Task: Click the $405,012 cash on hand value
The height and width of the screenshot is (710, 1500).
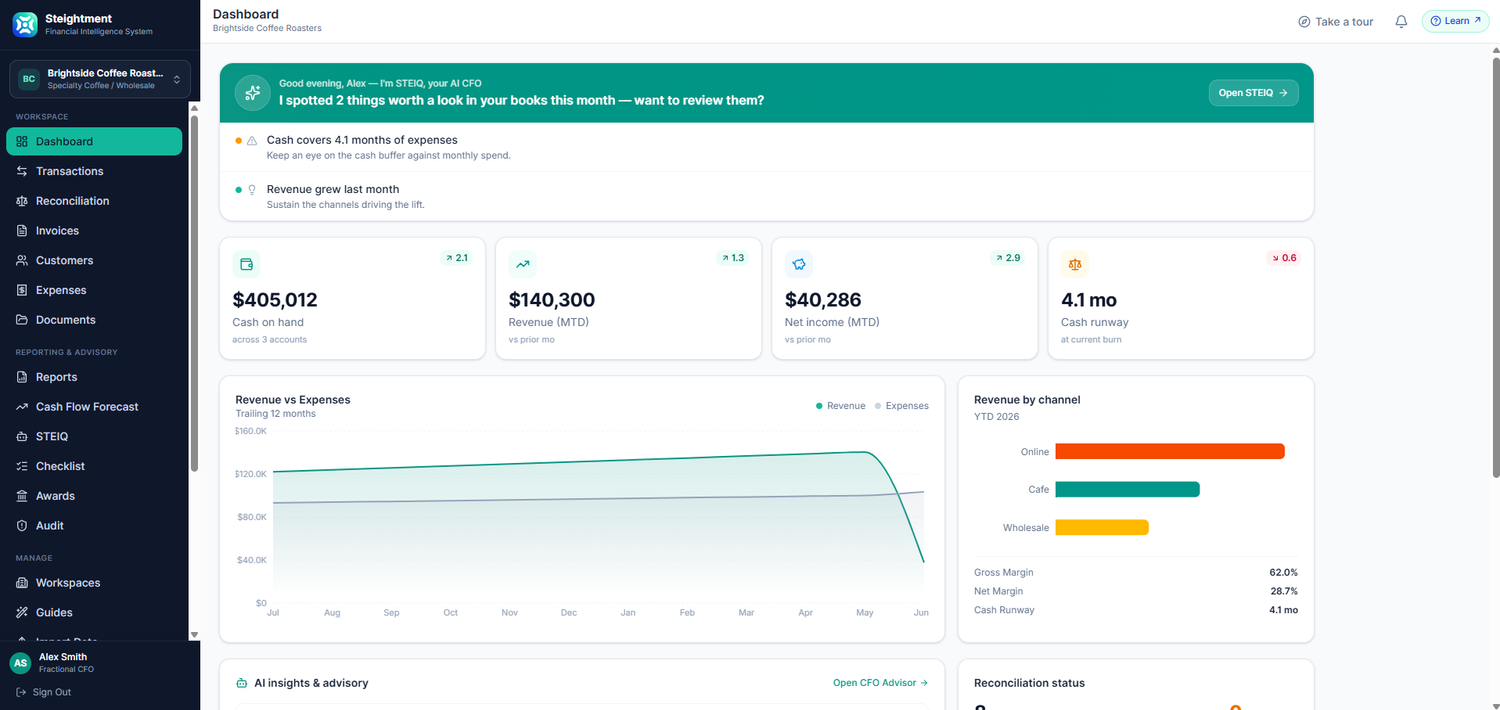Action: point(275,300)
